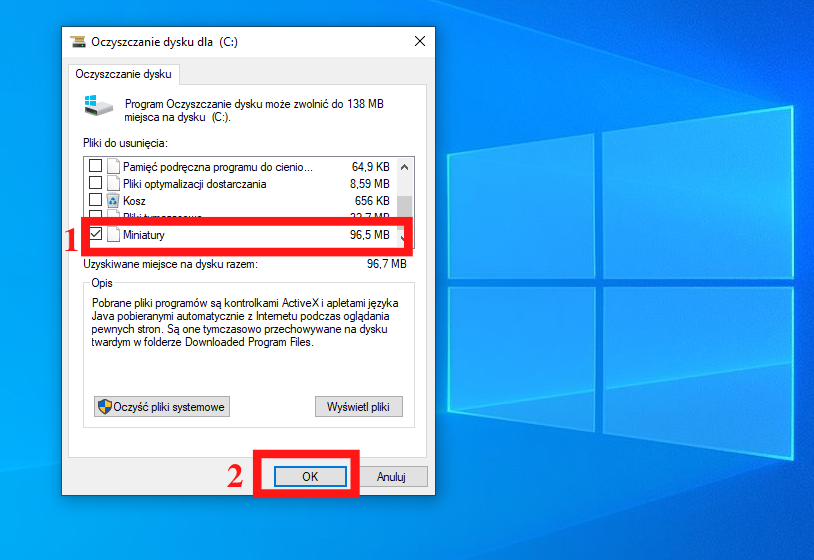Click the 96,7 MB total value
The height and width of the screenshot is (560, 814).
[x=387, y=264]
